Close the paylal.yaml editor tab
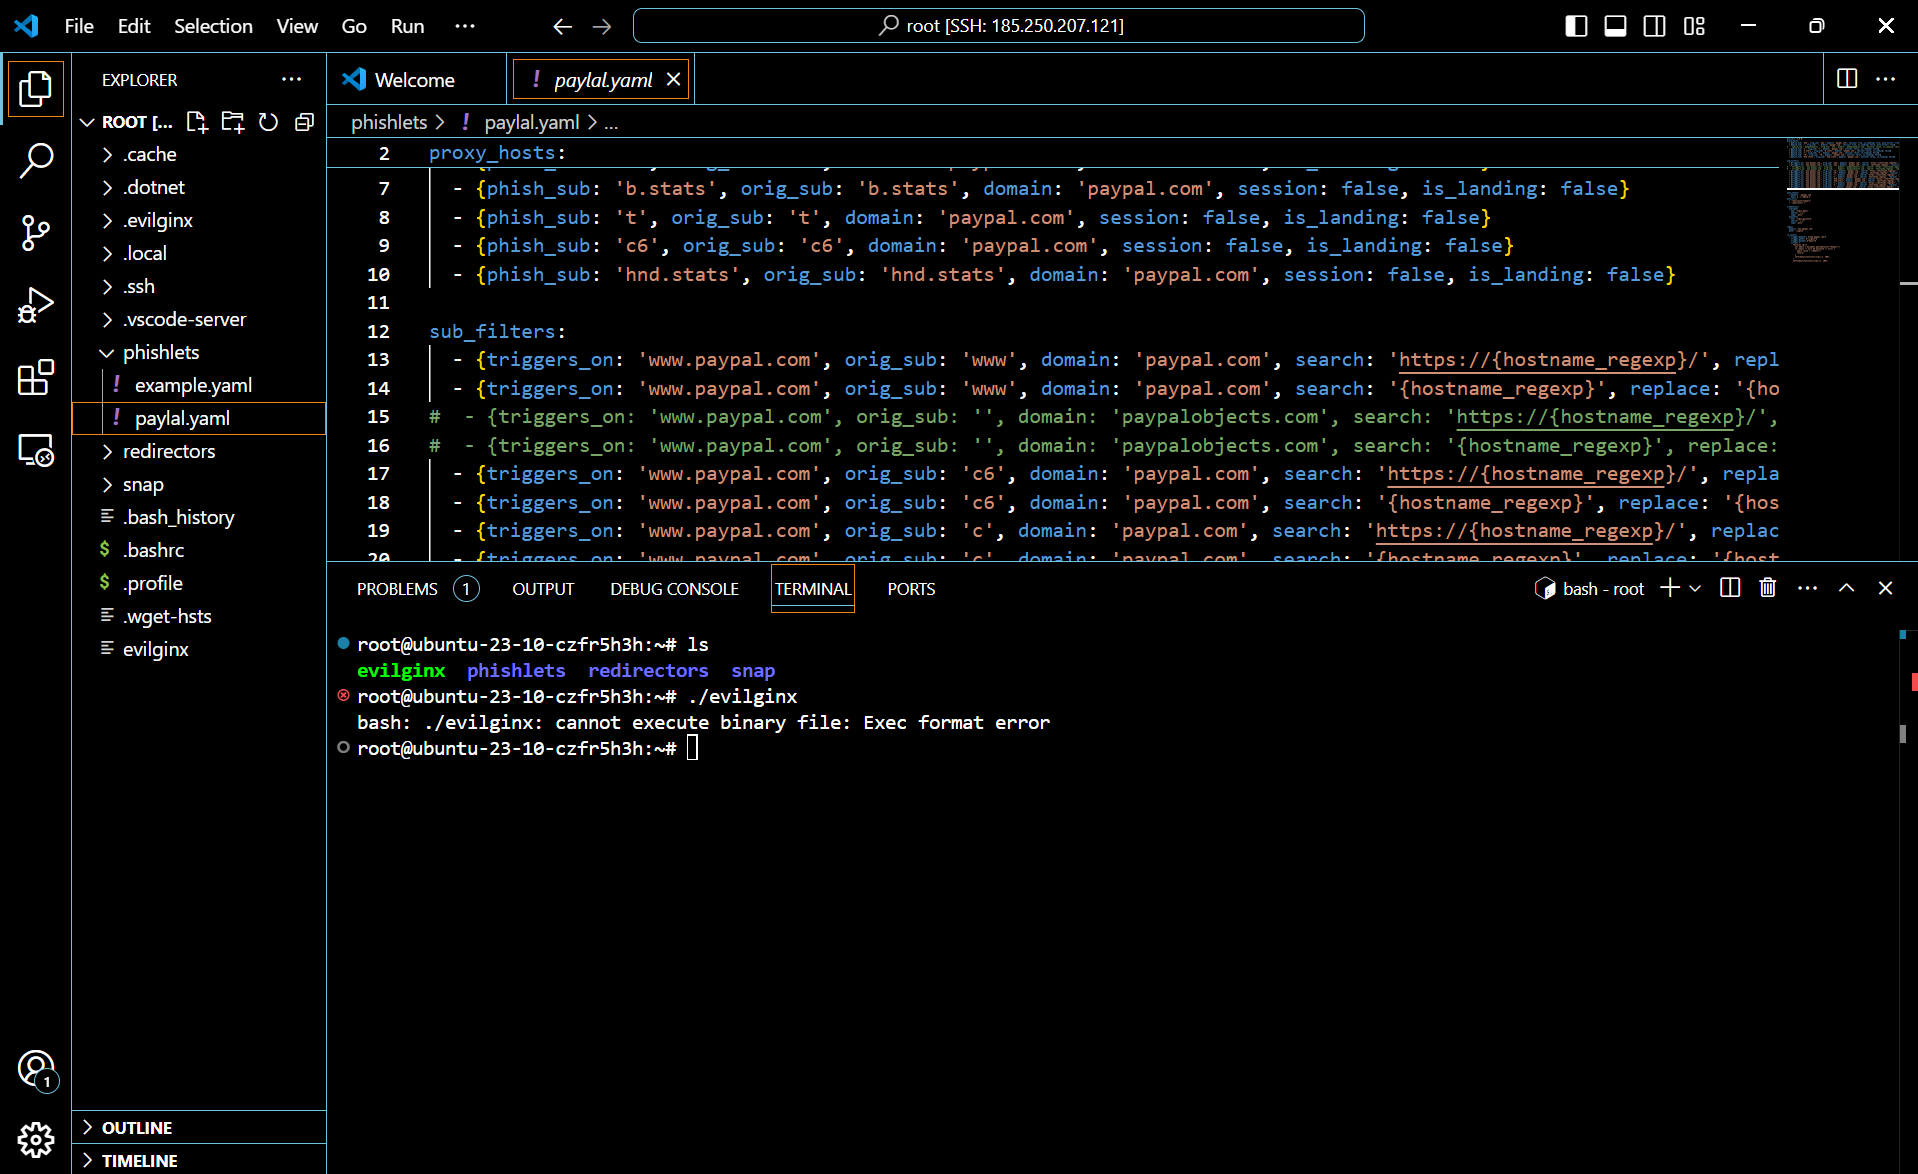The image size is (1918, 1174). tap(674, 79)
